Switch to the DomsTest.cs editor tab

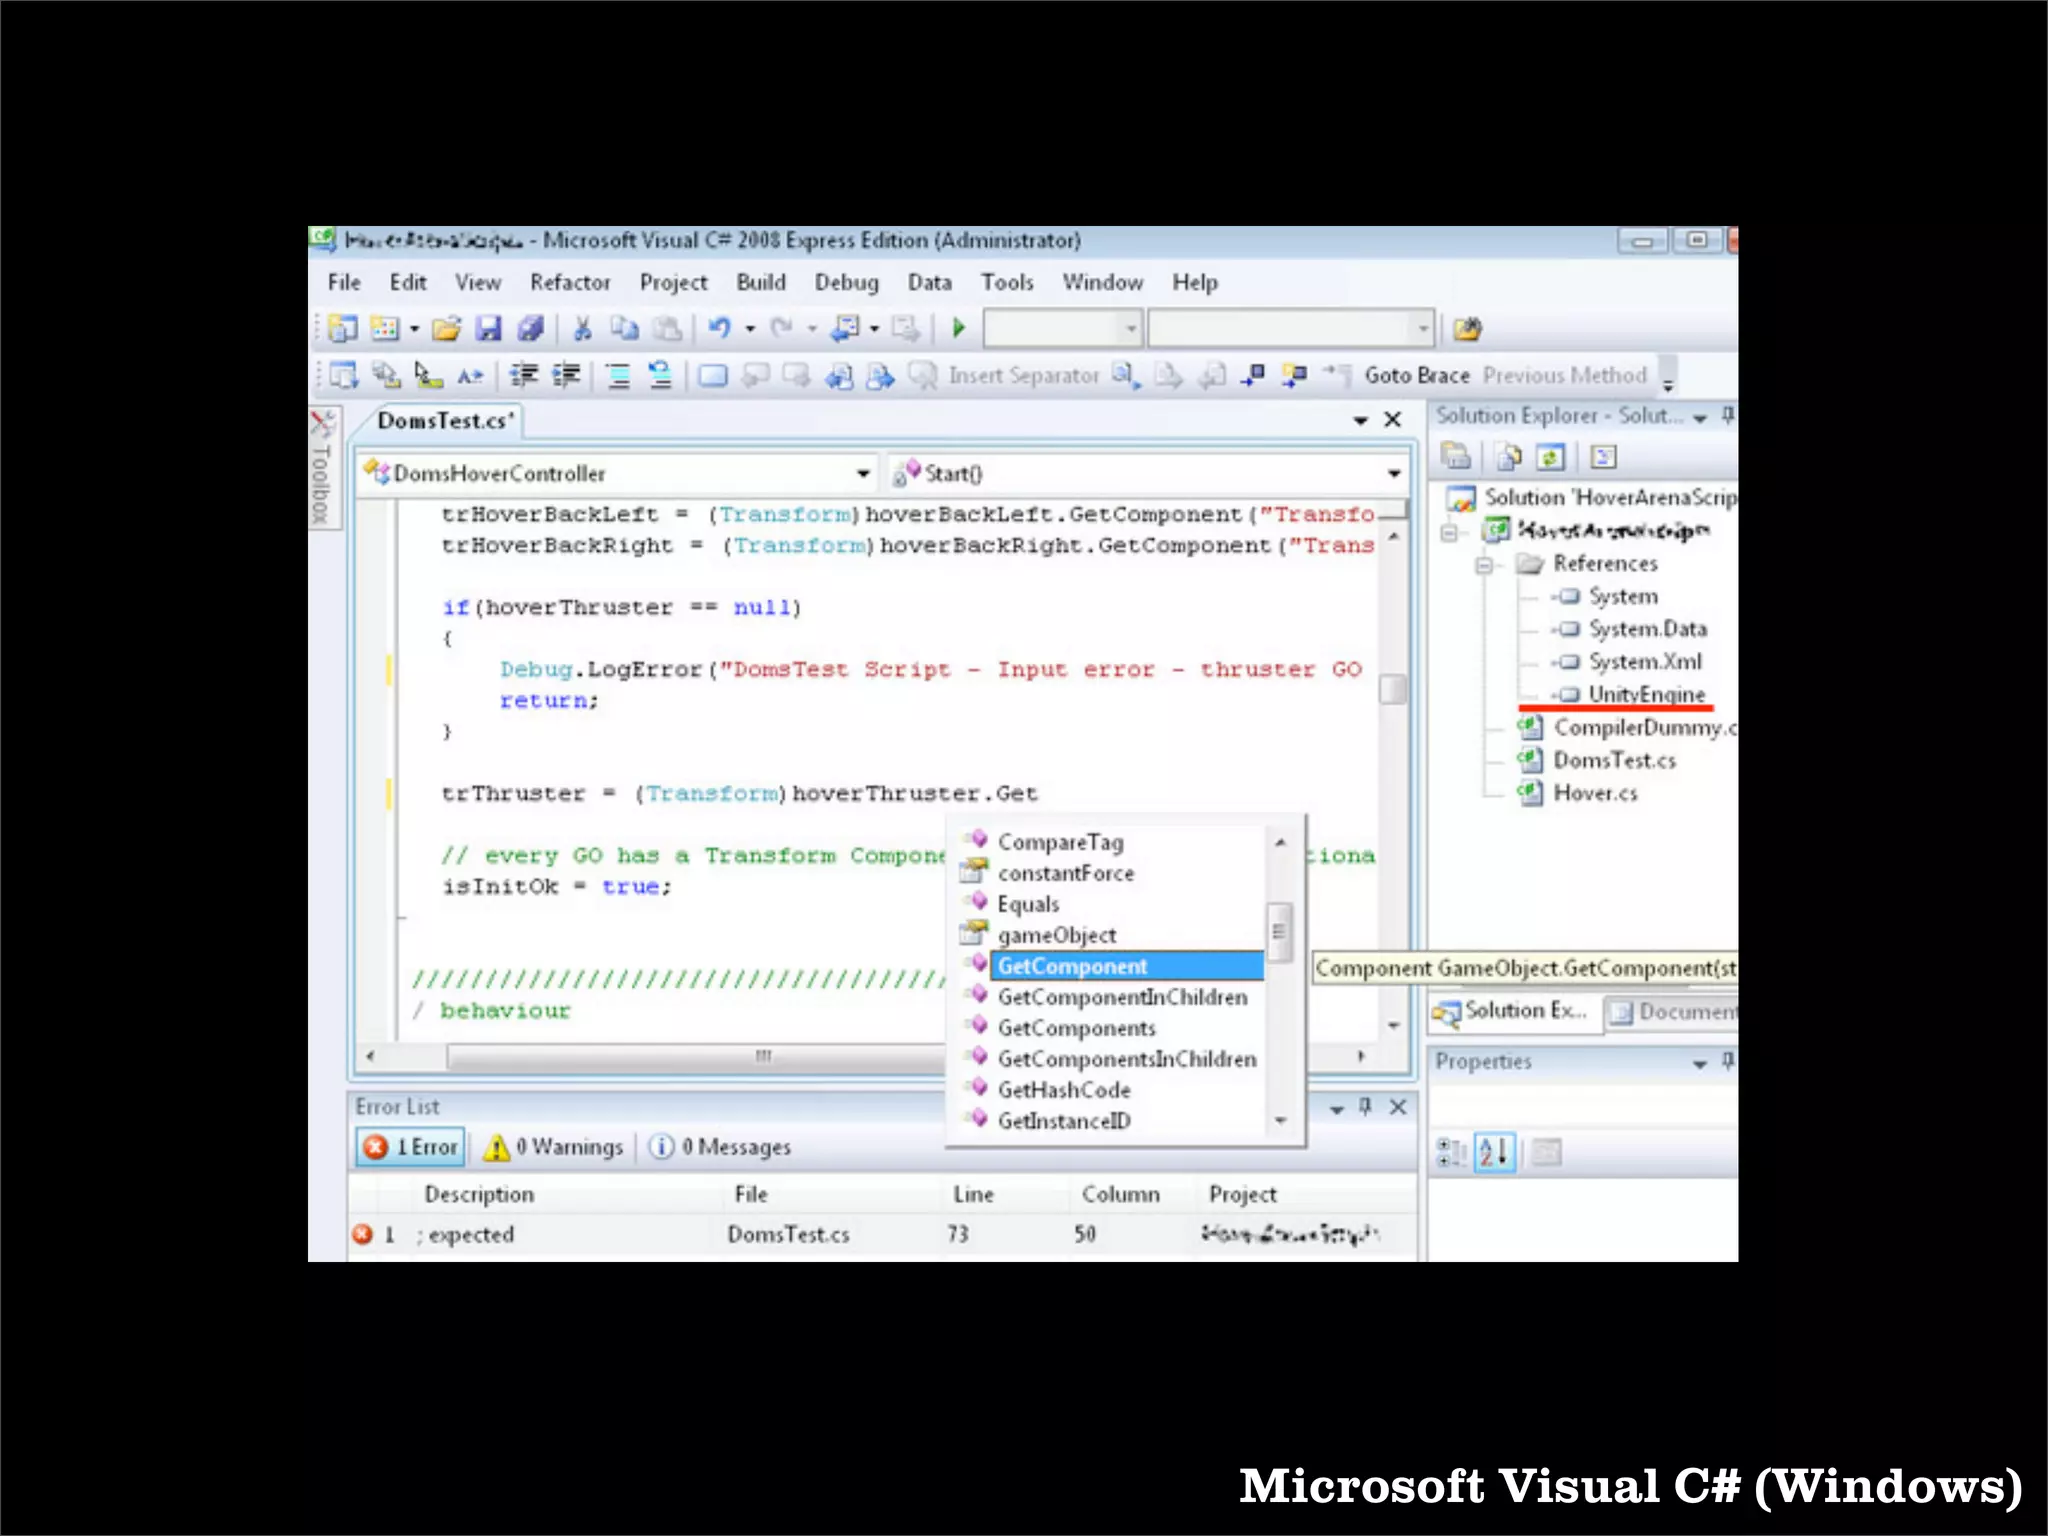tap(446, 421)
